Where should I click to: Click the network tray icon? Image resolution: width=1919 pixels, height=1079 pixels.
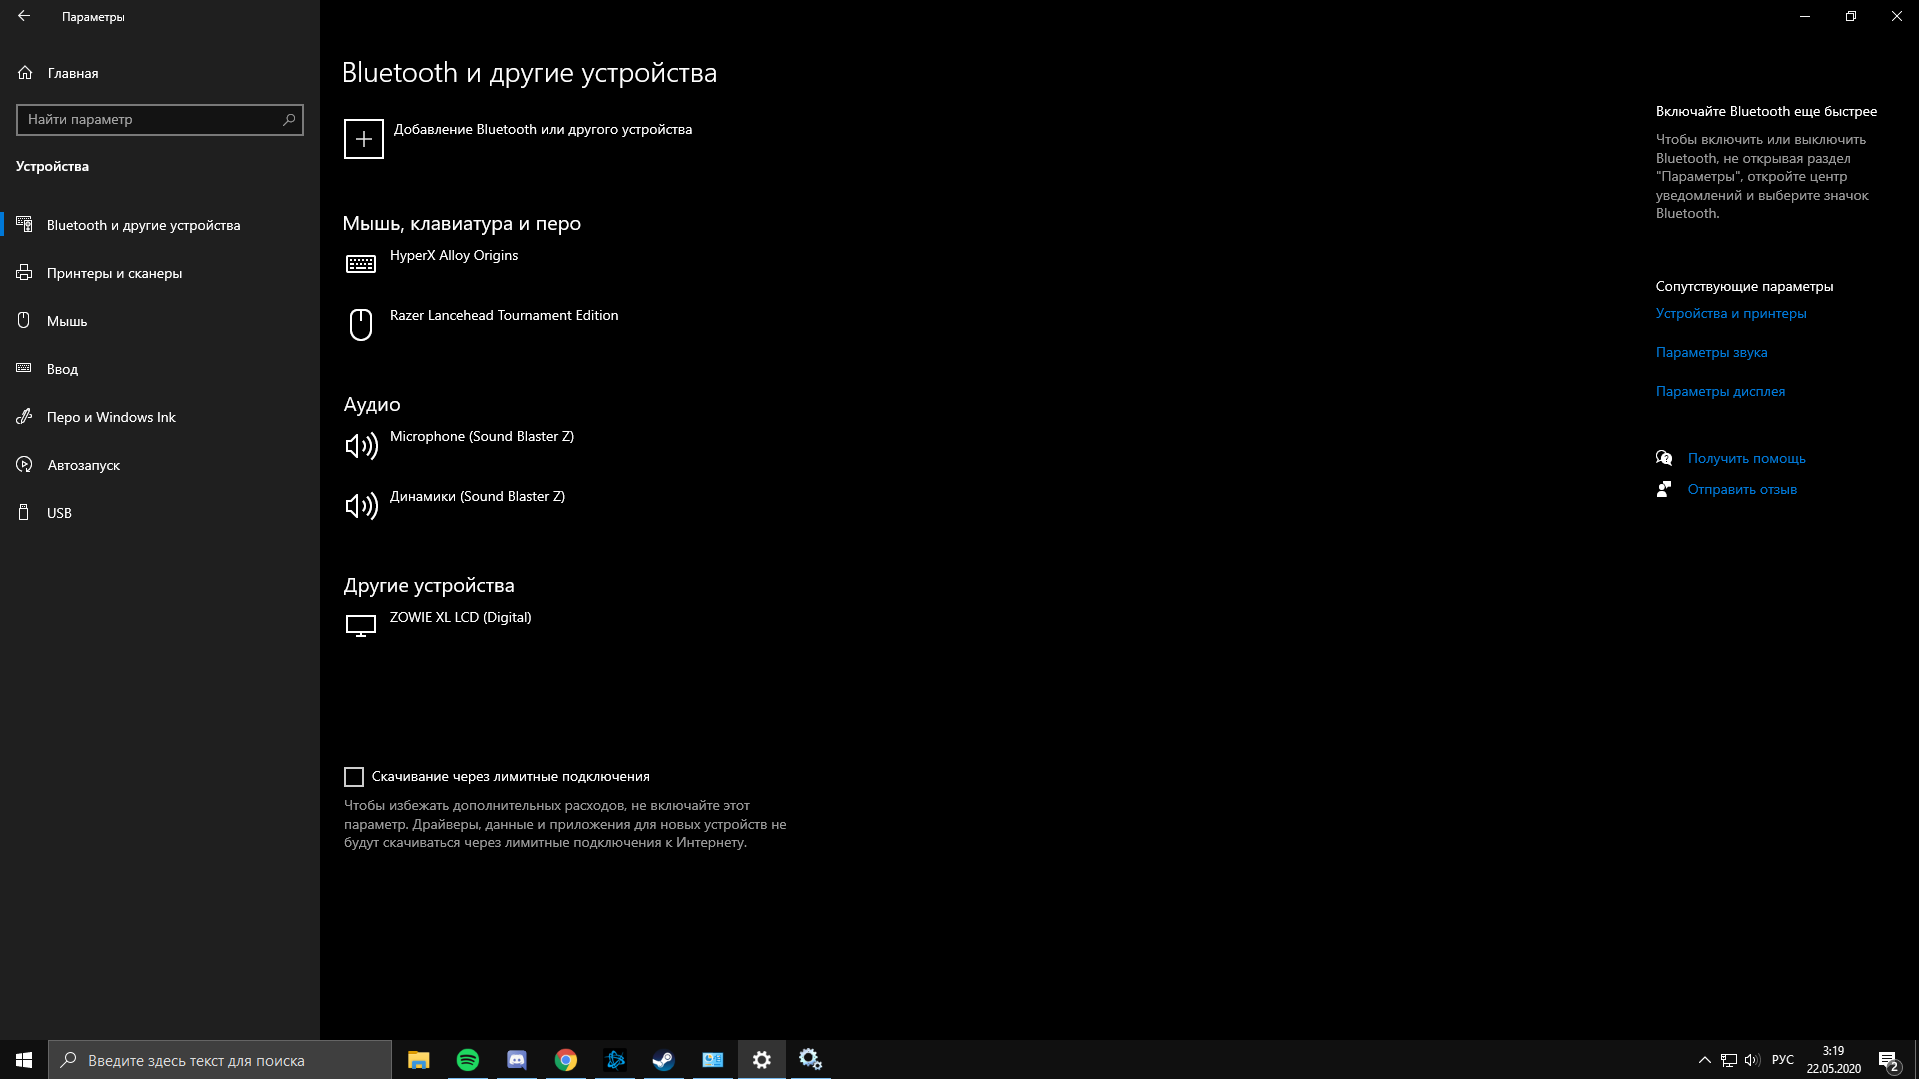1729,1060
